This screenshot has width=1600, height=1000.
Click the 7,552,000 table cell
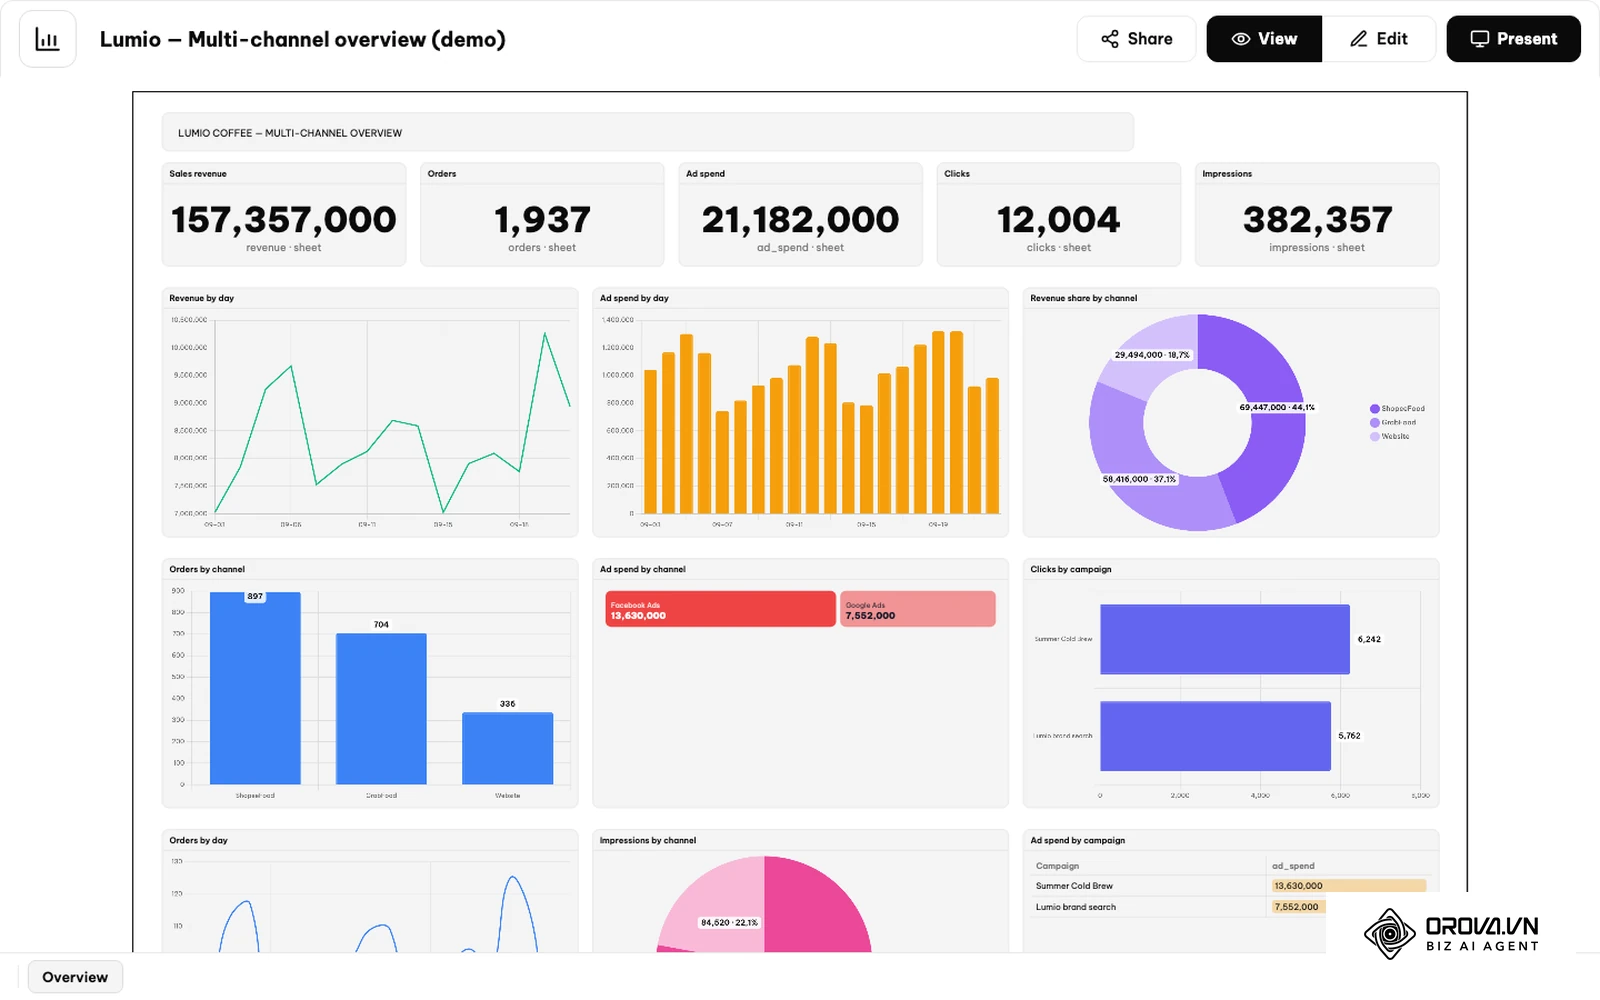coord(1298,907)
